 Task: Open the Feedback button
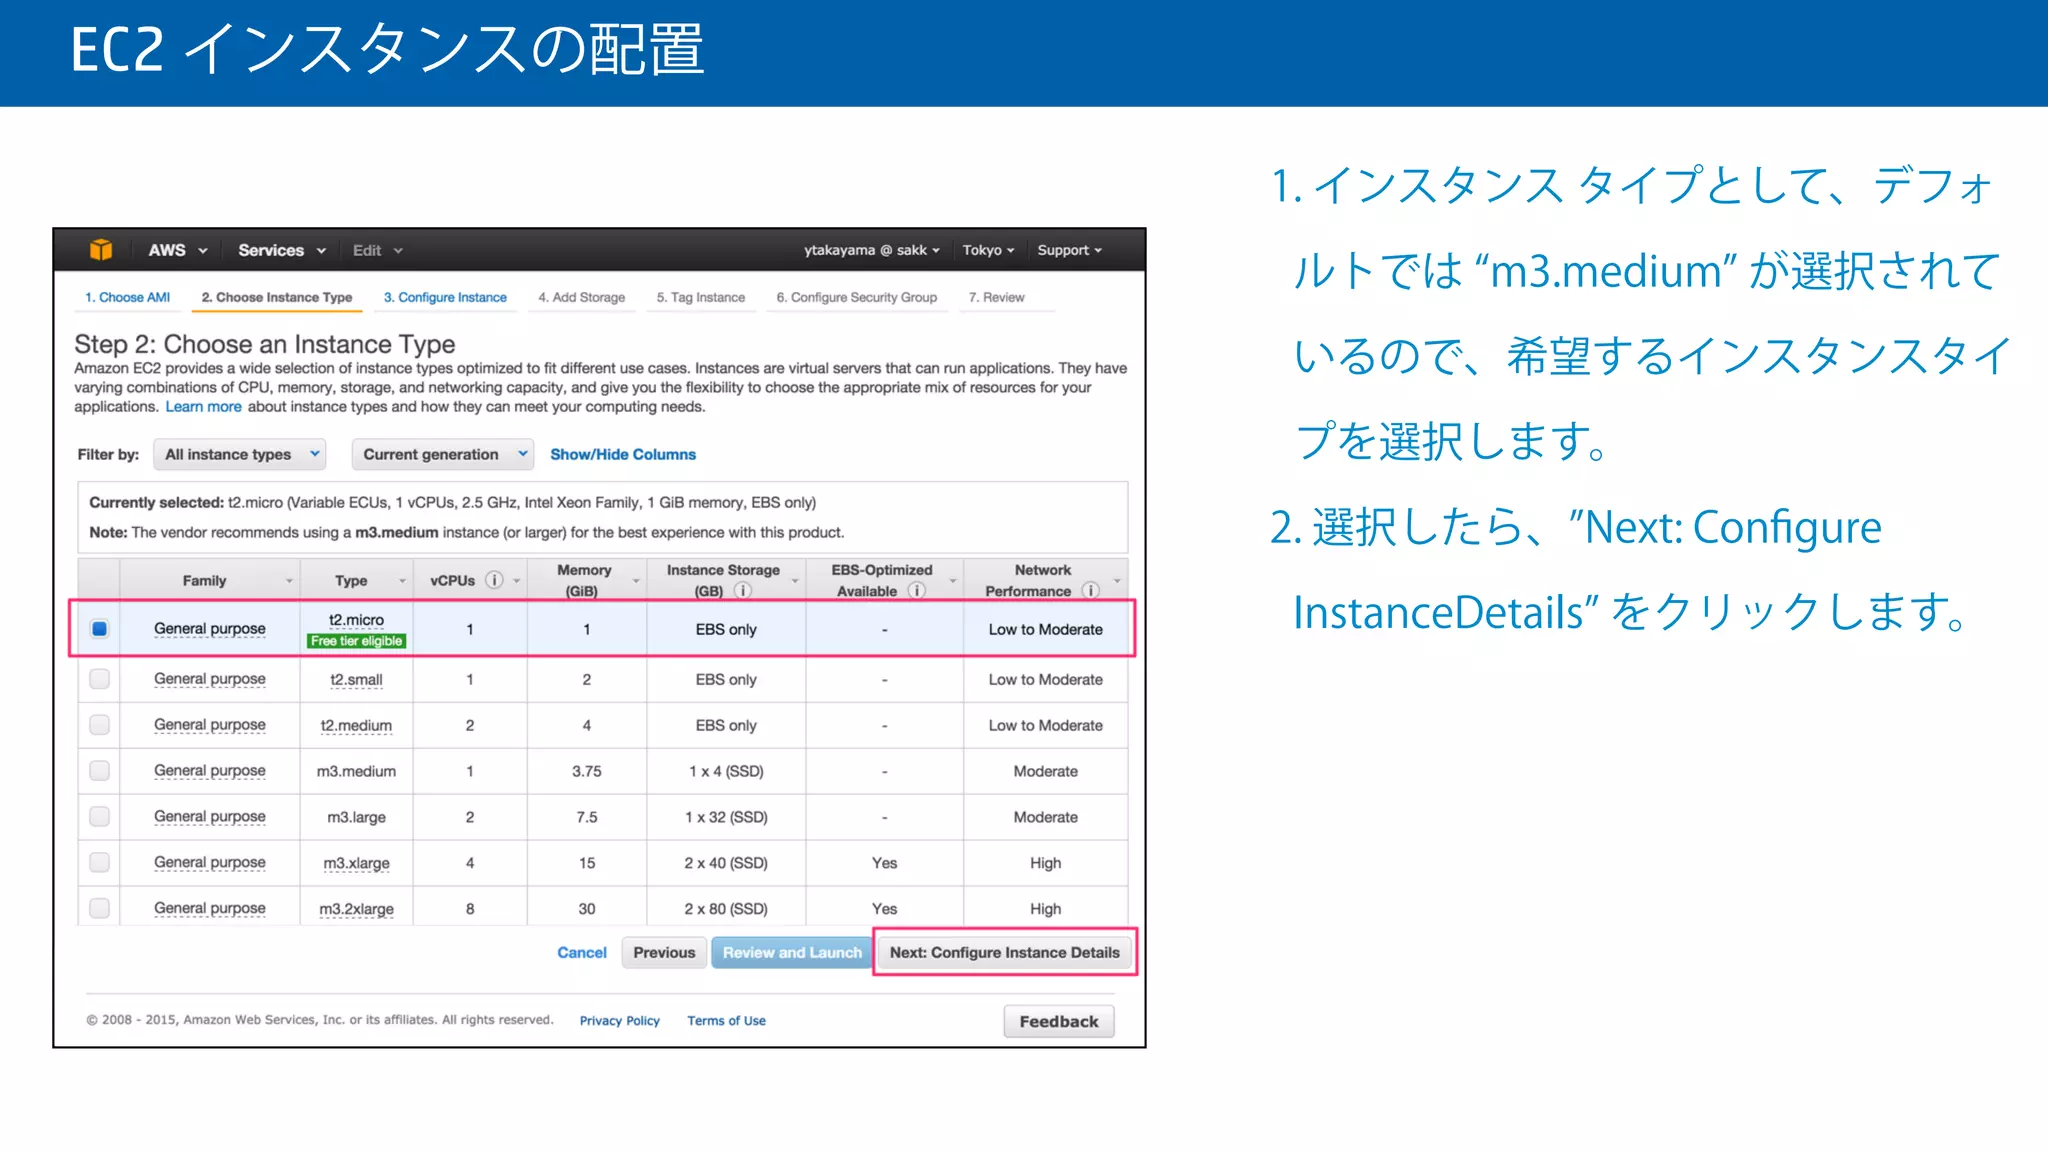pos(1058,1021)
